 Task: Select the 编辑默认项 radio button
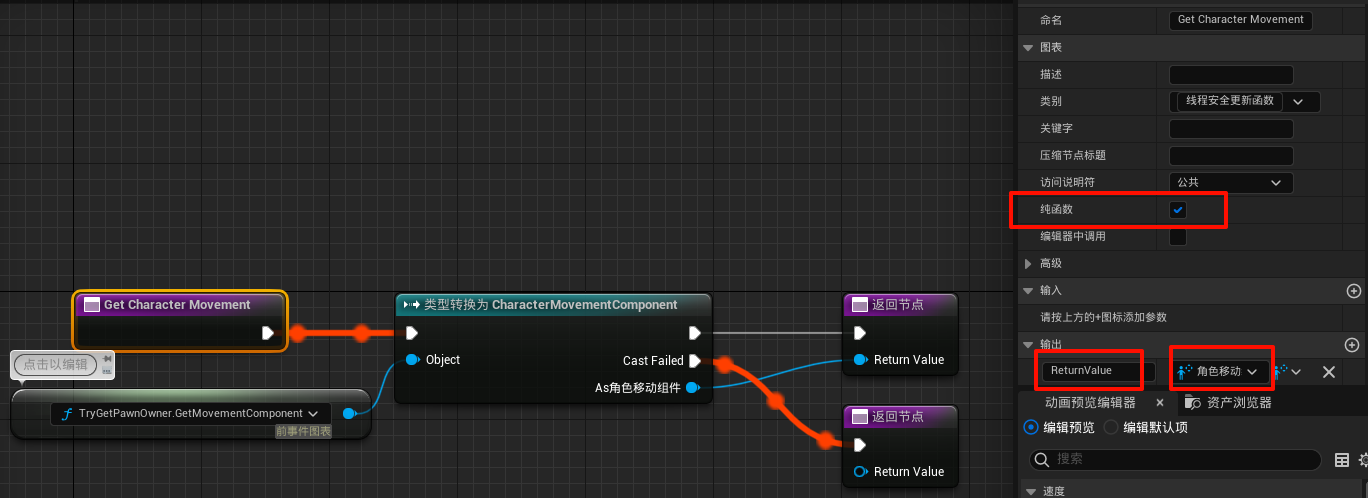(1111, 427)
